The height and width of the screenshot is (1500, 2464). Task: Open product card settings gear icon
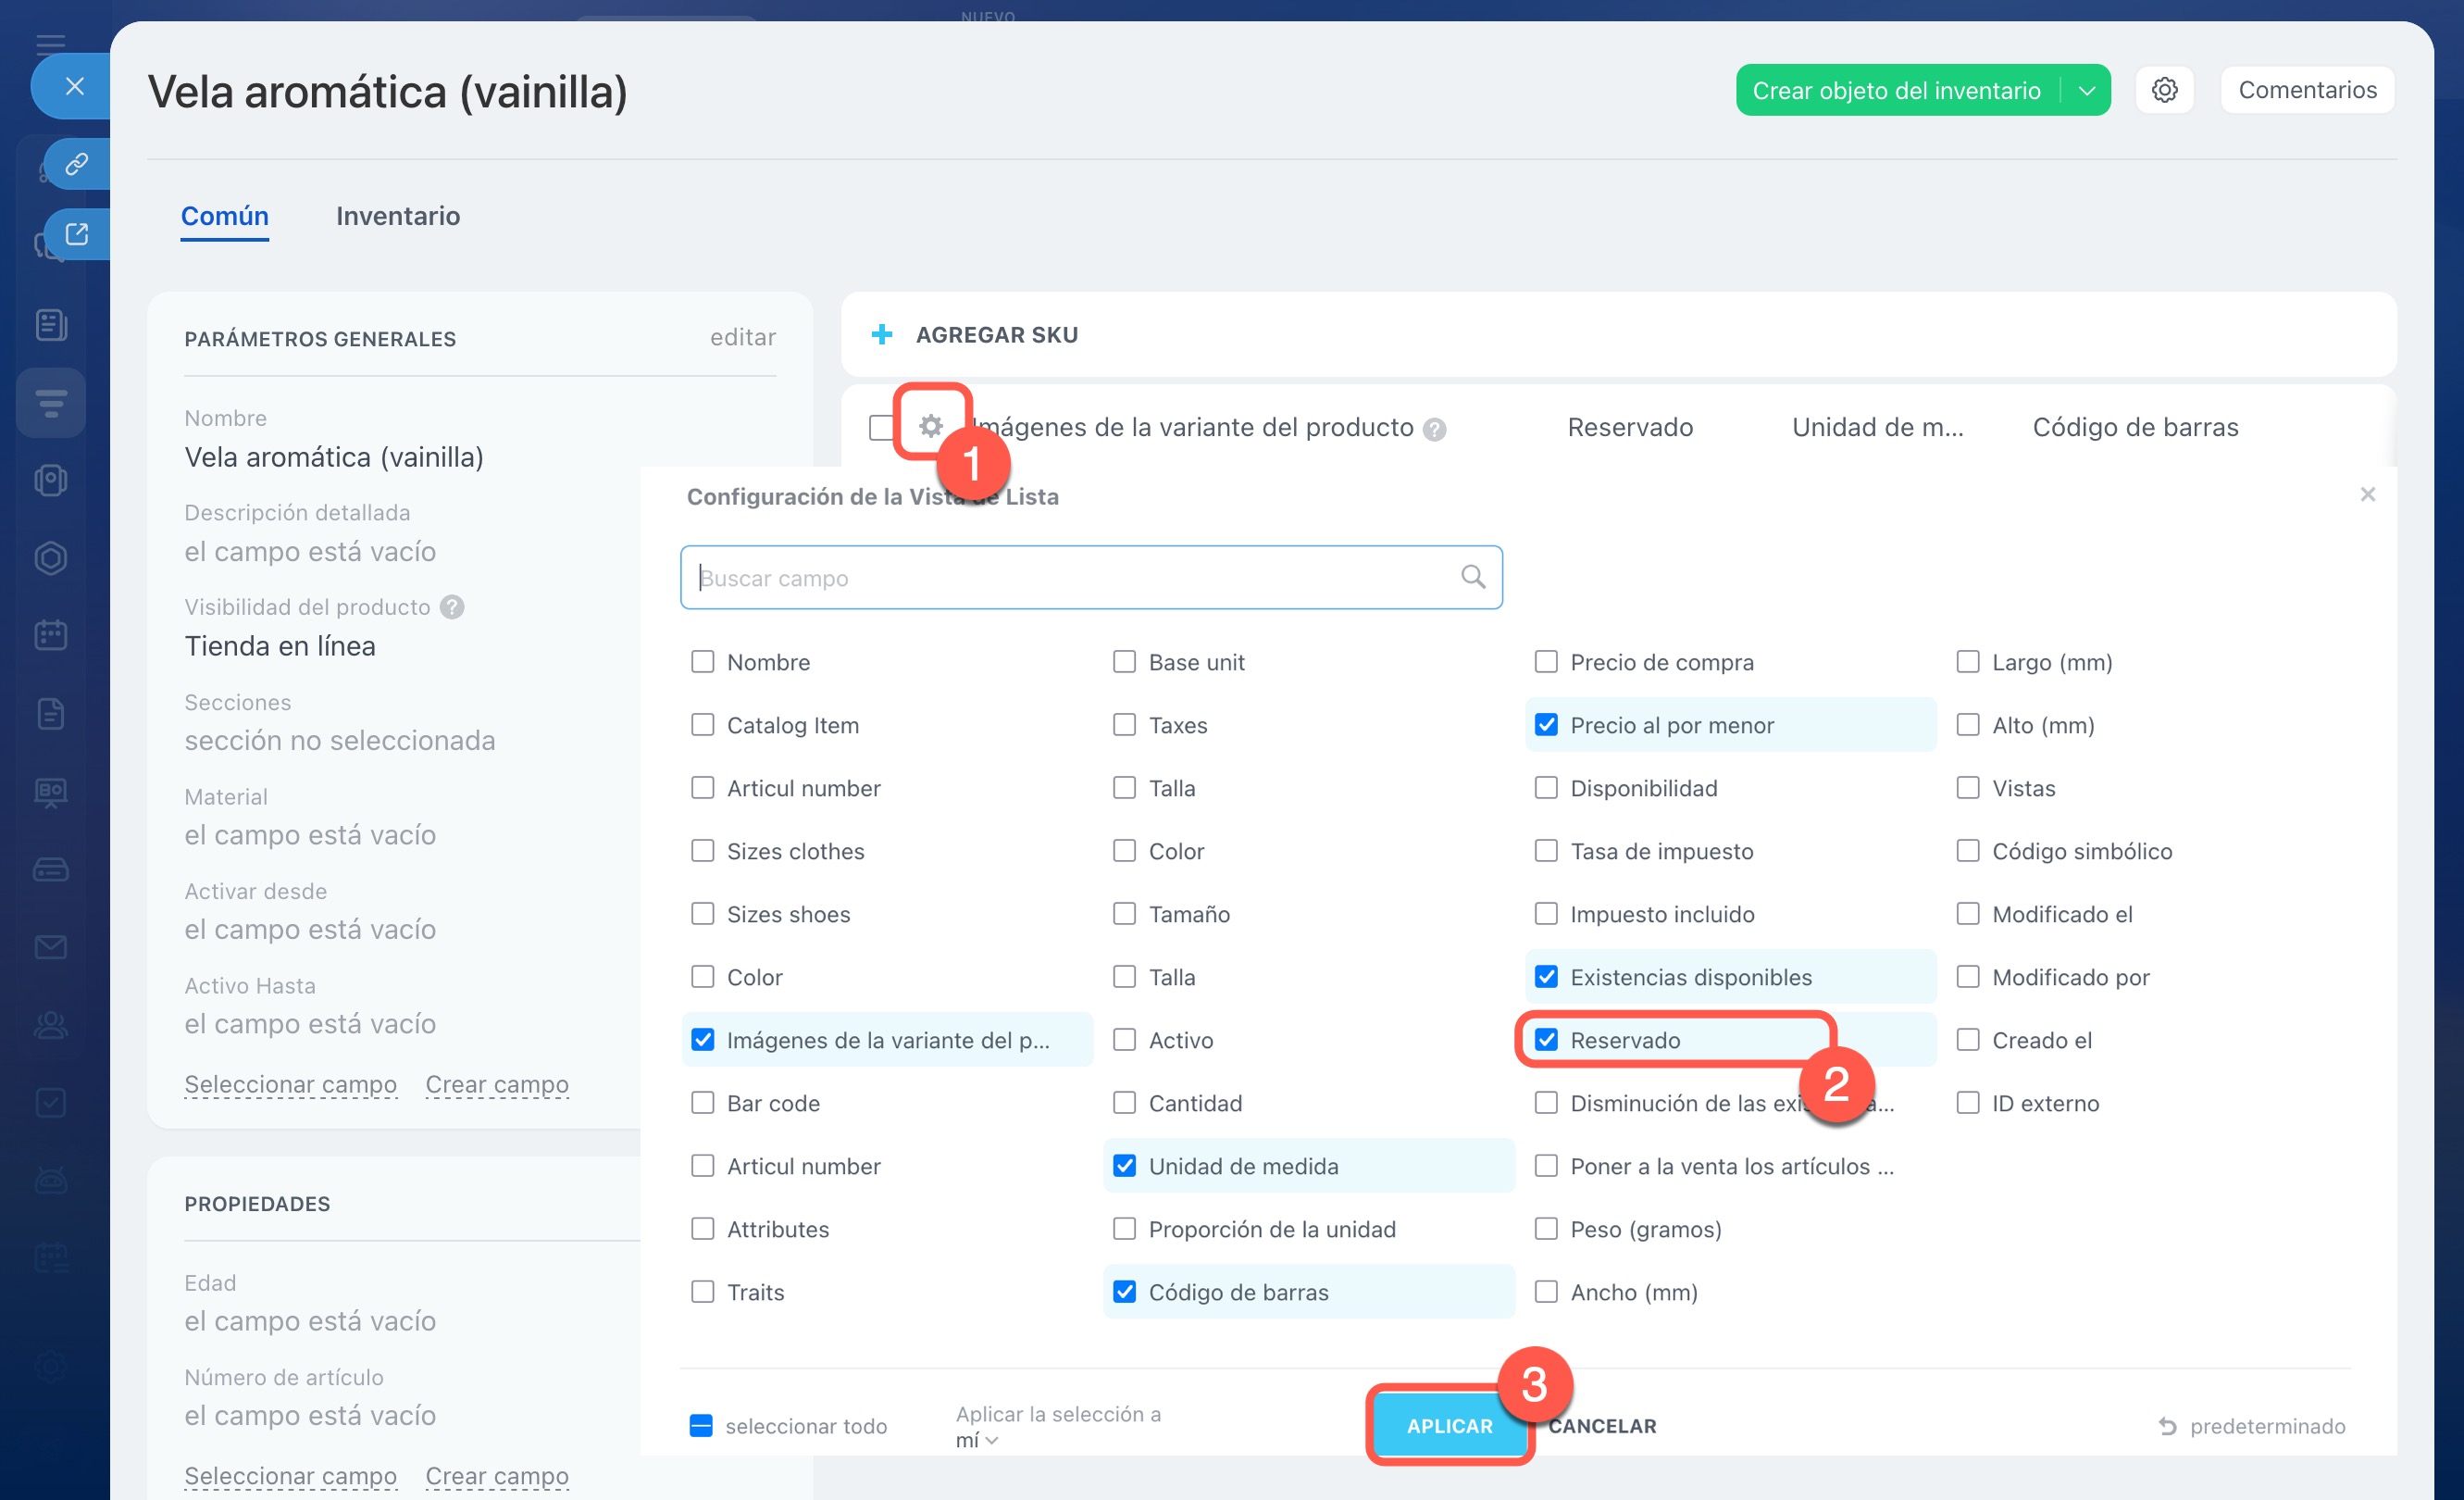point(2164,90)
